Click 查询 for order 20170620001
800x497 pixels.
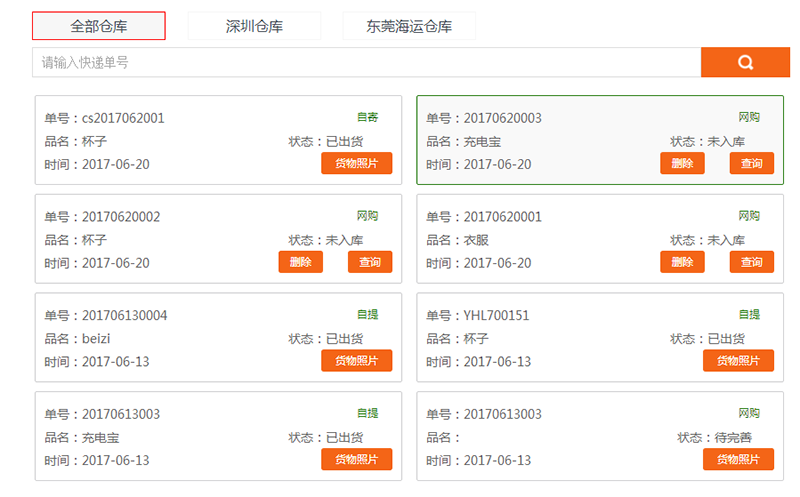[752, 262]
